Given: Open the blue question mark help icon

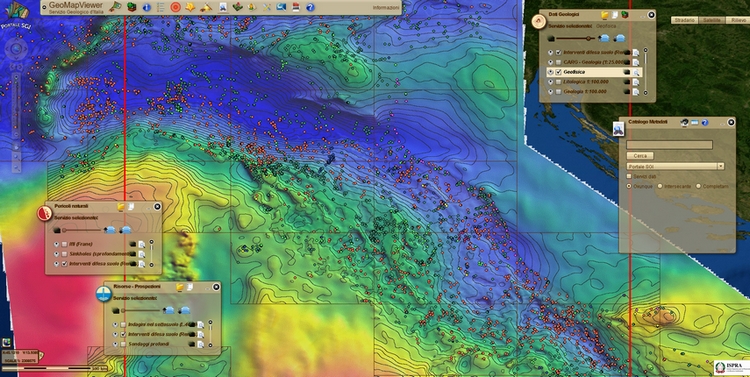Looking at the screenshot, I should click(x=310, y=7).
